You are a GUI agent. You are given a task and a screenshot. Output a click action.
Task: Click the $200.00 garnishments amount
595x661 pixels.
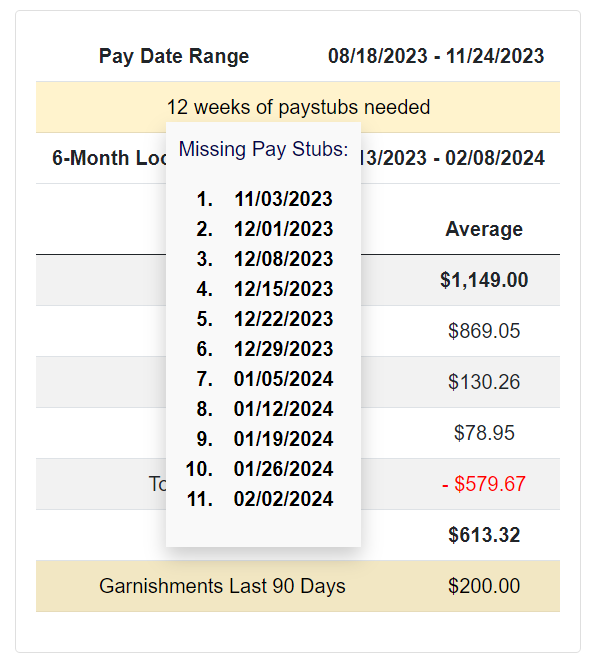pos(484,586)
